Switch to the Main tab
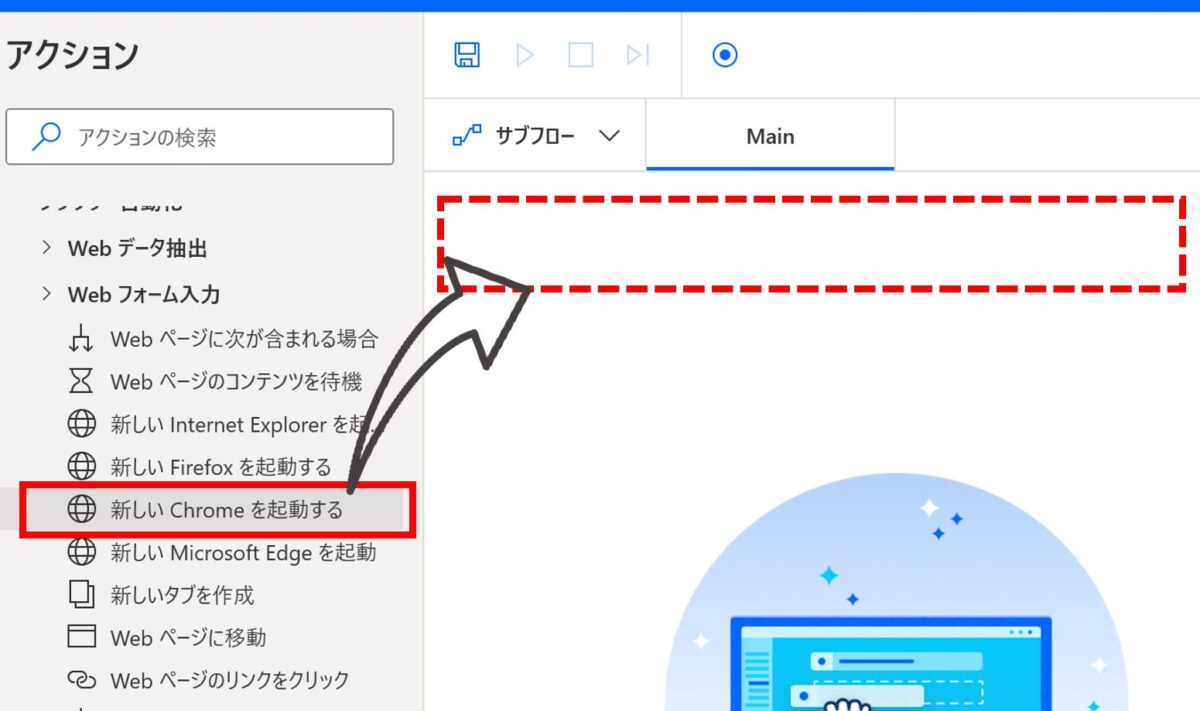Screen dimensions: 1200x711 point(770,136)
